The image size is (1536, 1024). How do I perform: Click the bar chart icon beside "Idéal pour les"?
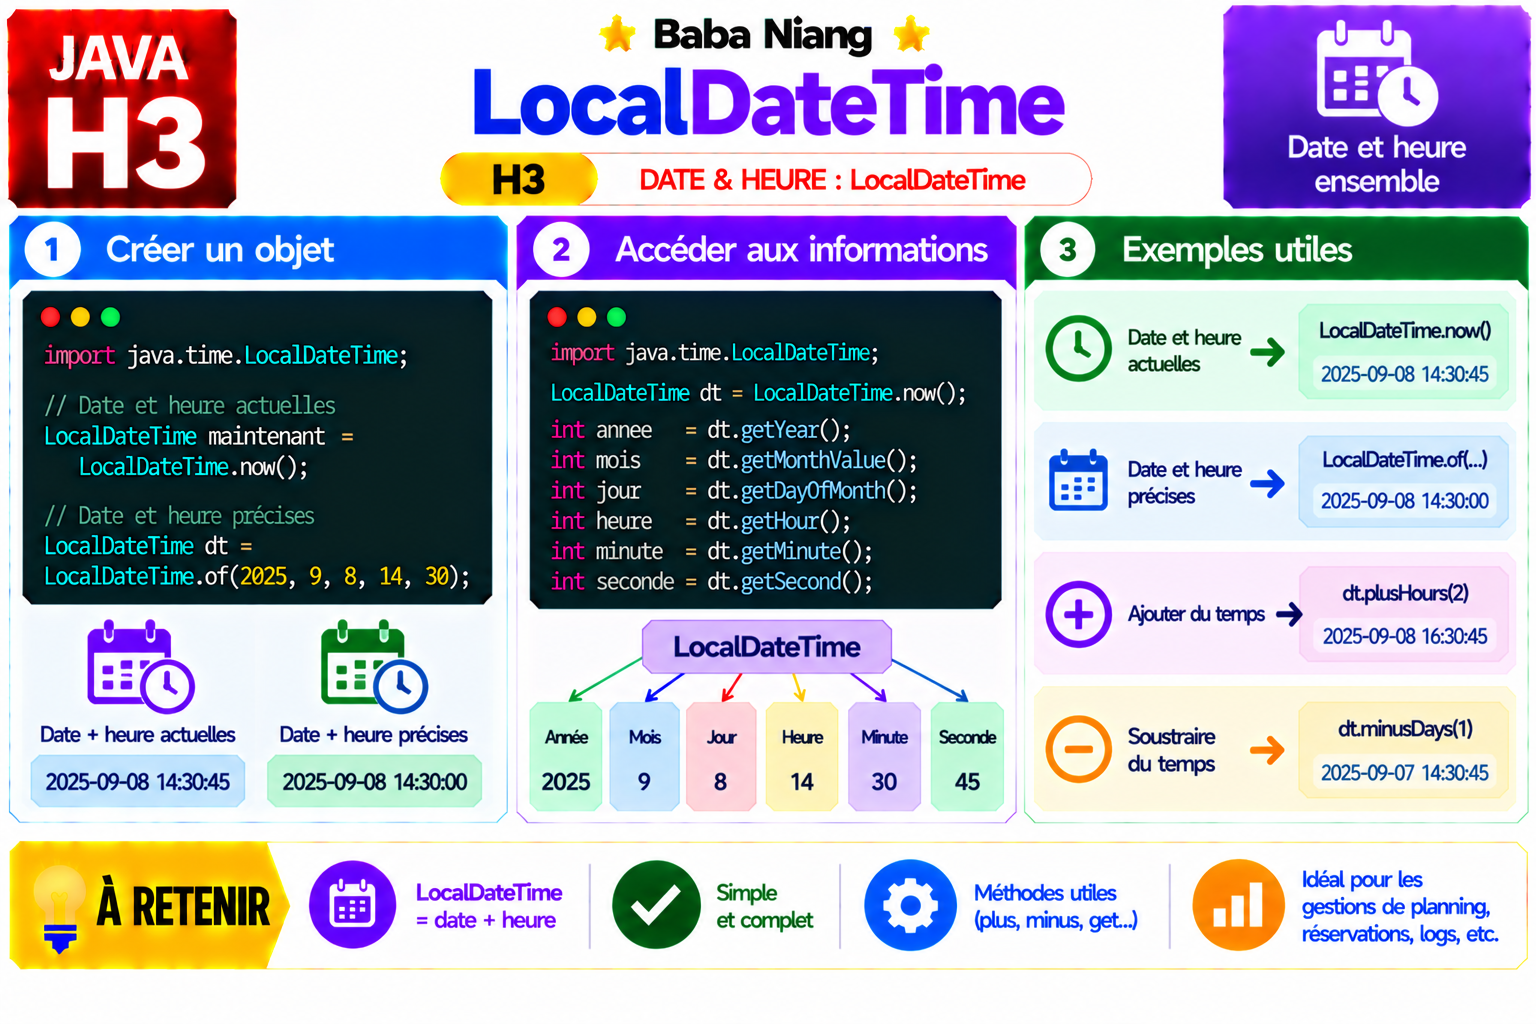click(1238, 905)
